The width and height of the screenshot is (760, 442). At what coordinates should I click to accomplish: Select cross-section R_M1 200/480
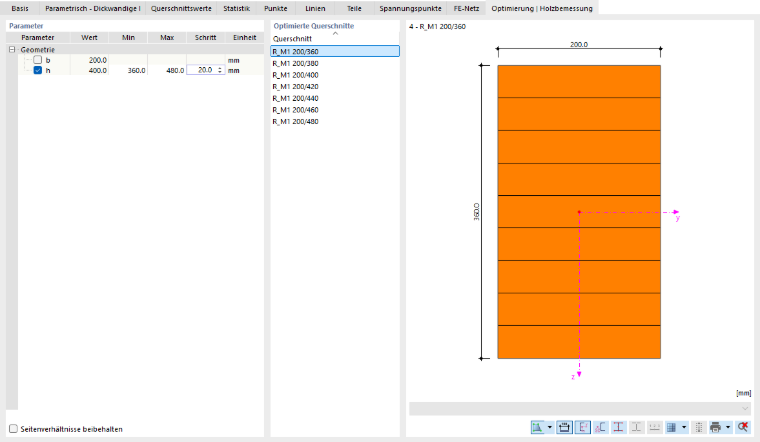[335, 122]
